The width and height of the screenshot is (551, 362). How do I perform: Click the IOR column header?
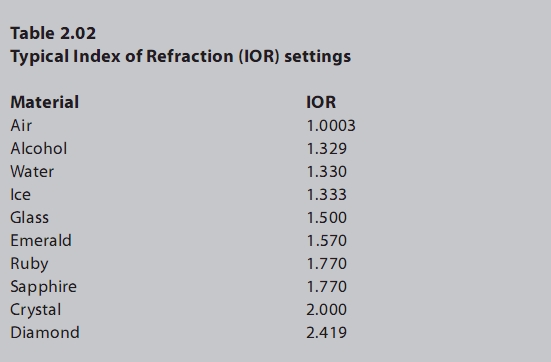pos(321,102)
